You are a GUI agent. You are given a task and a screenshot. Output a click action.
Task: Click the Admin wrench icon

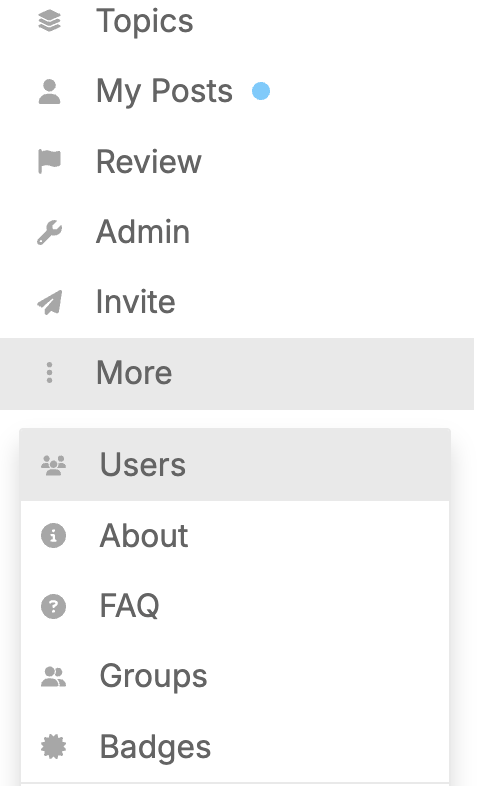[49, 232]
